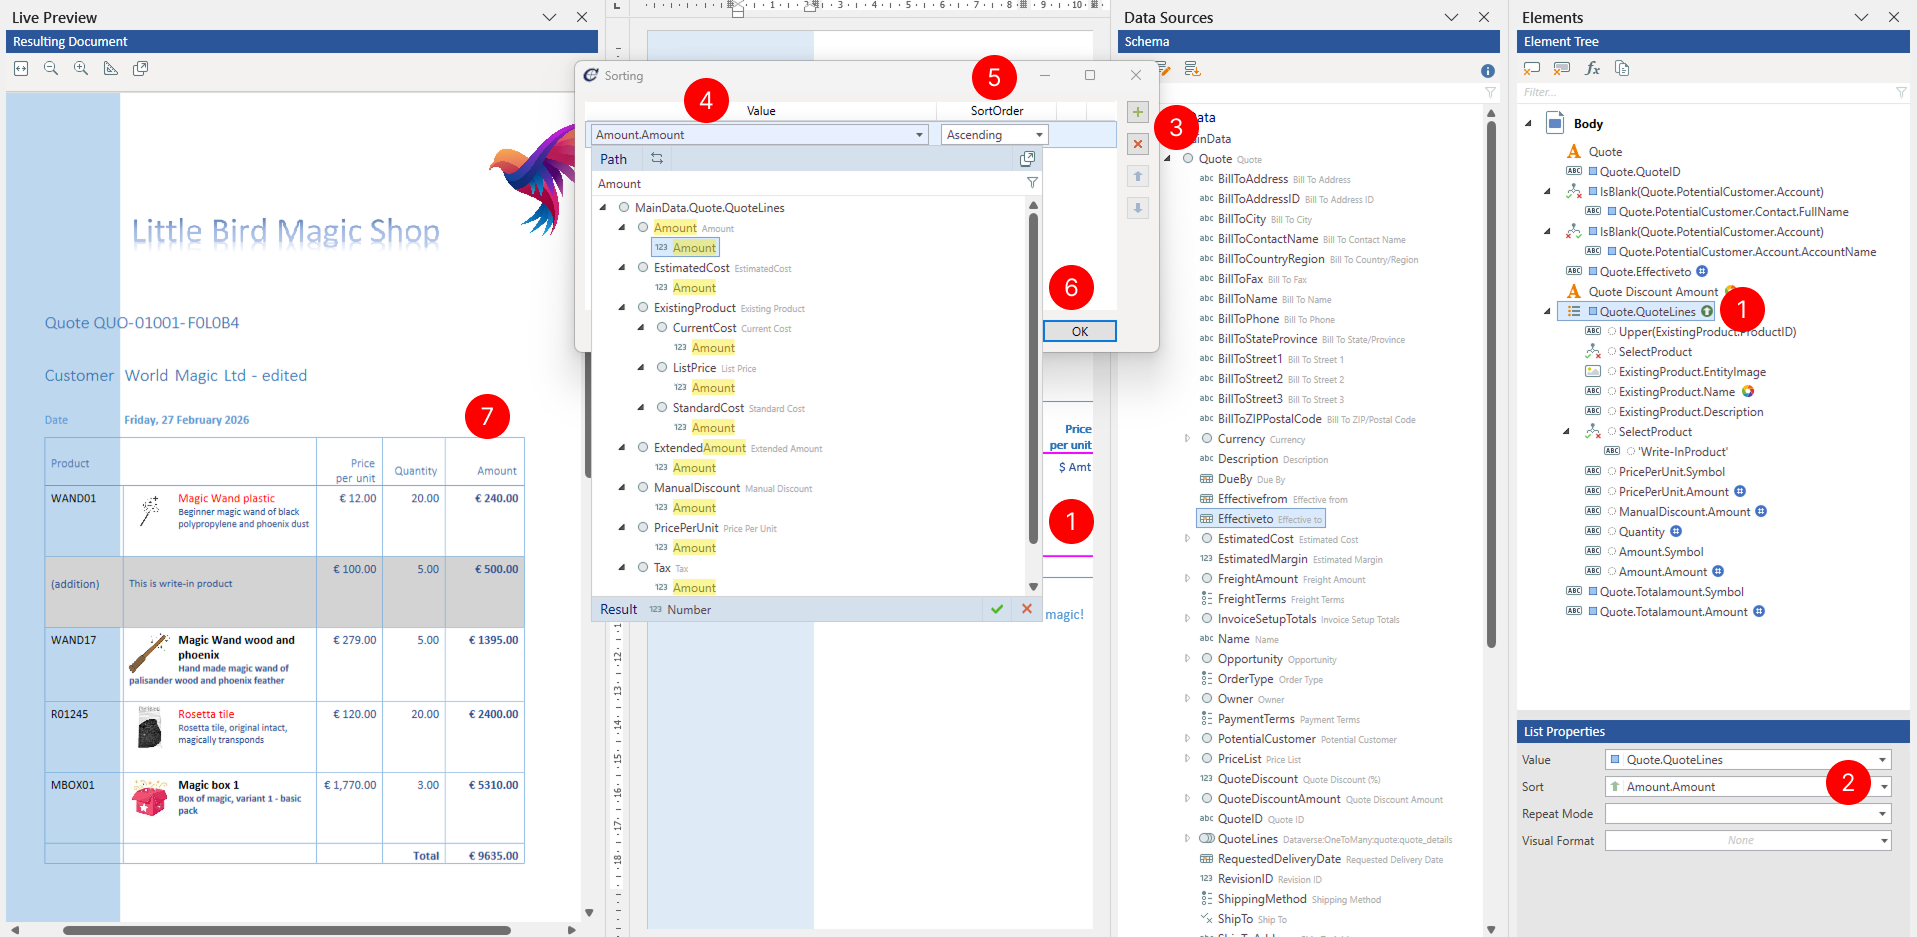Viewport: 1917px width, 937px height.
Task: Cancel path selection with red X
Action: tap(1027, 609)
